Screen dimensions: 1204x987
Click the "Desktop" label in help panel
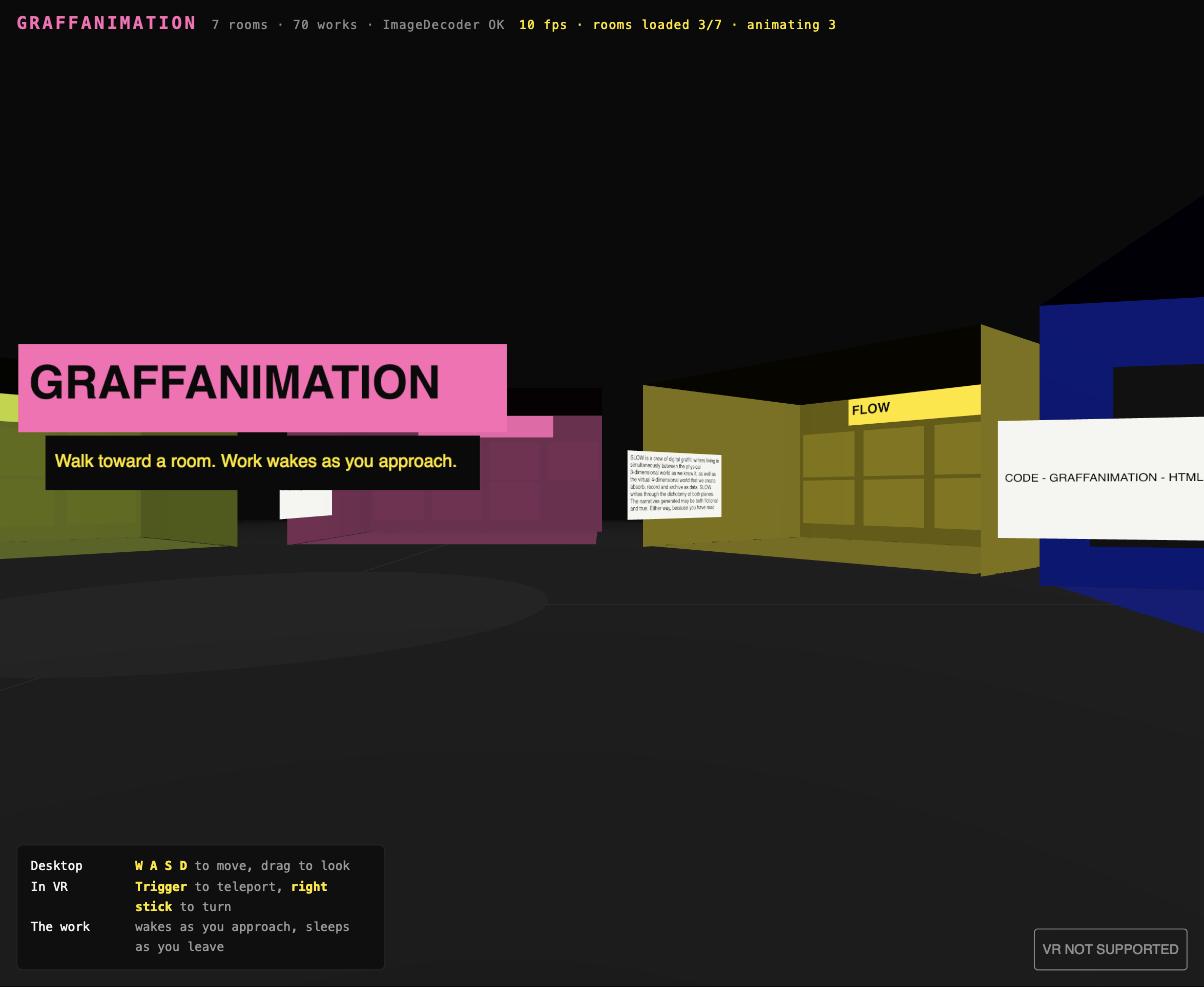point(57,866)
